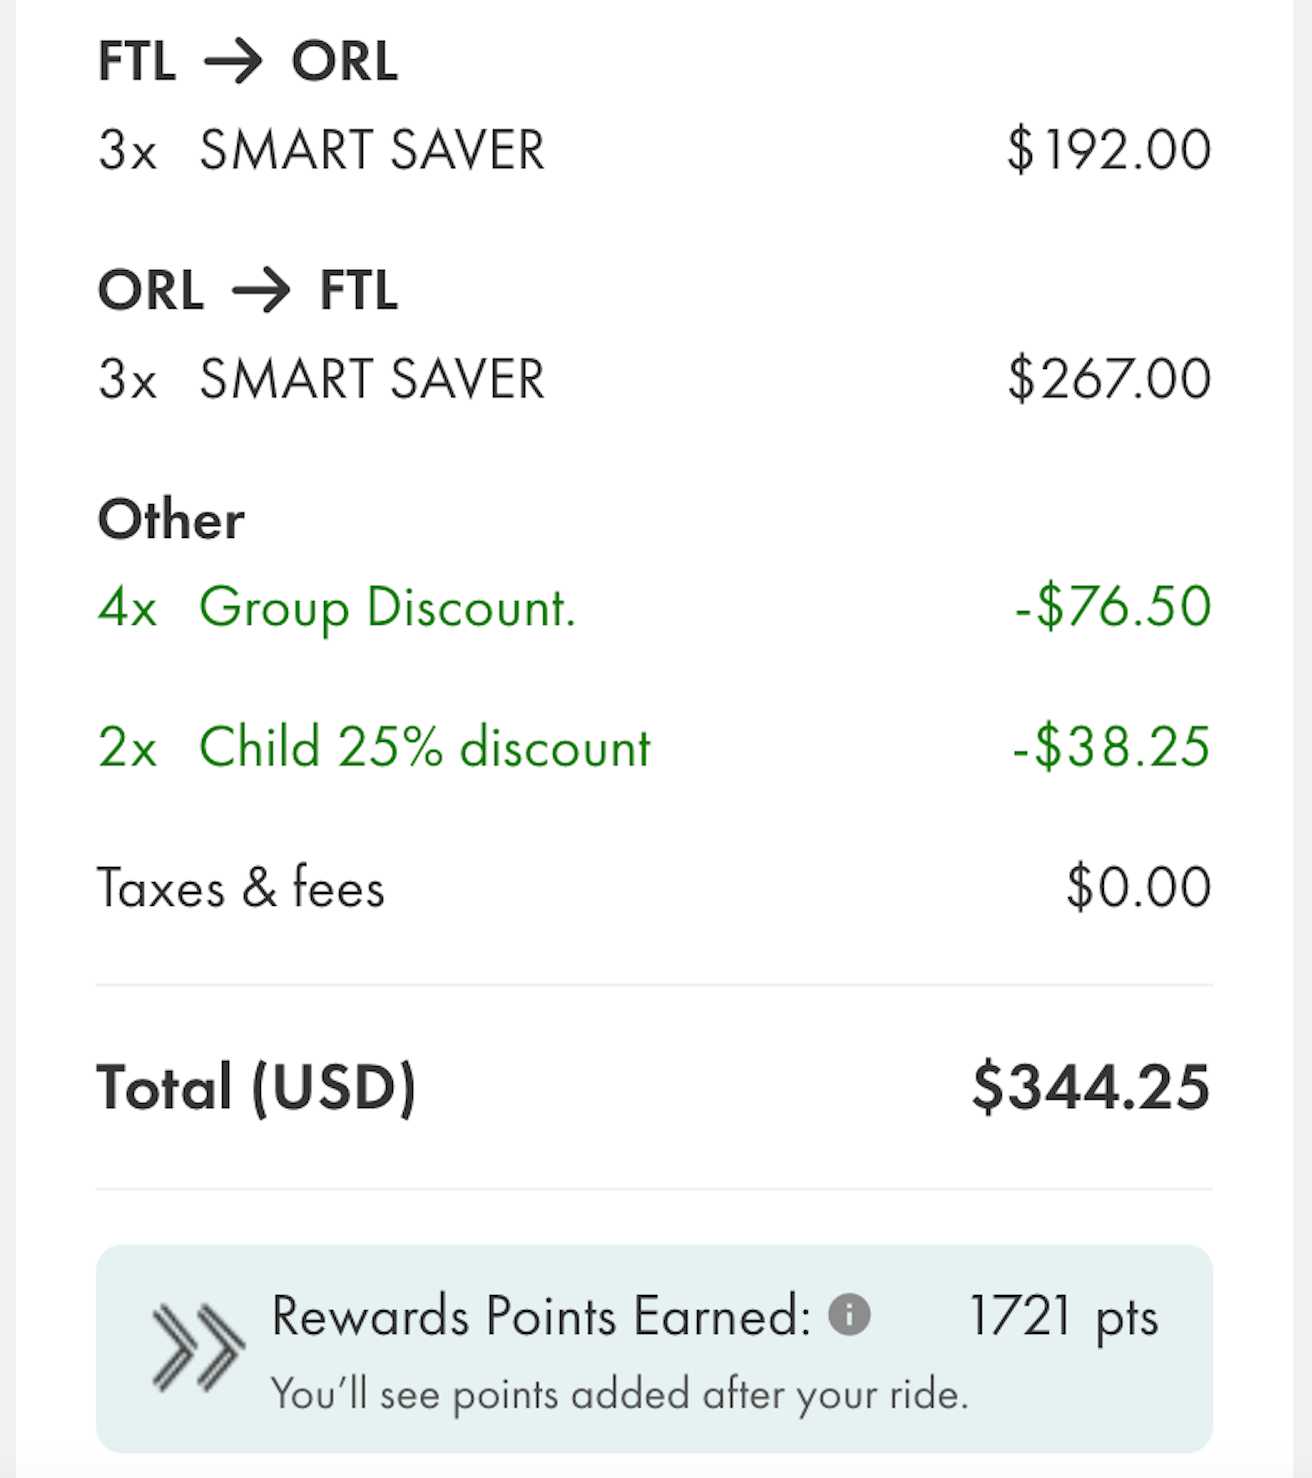Click the Rewards Points Earned label

(x=541, y=1315)
